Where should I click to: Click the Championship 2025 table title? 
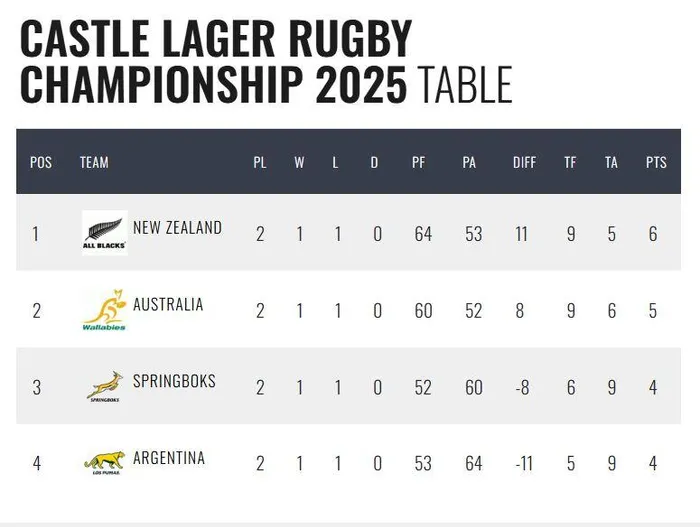[266, 61]
